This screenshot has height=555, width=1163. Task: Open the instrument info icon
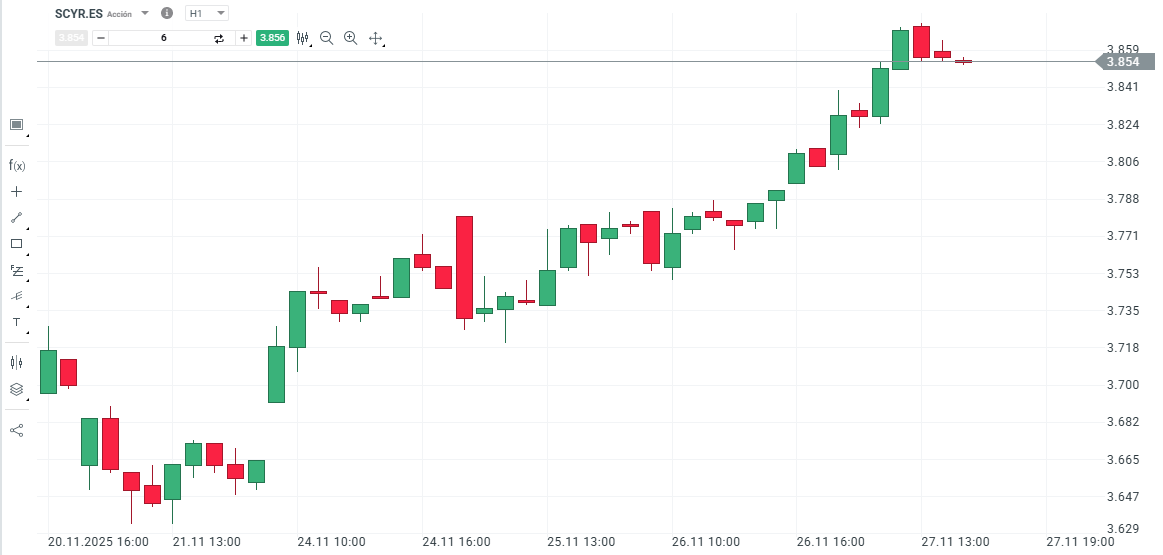coord(166,14)
